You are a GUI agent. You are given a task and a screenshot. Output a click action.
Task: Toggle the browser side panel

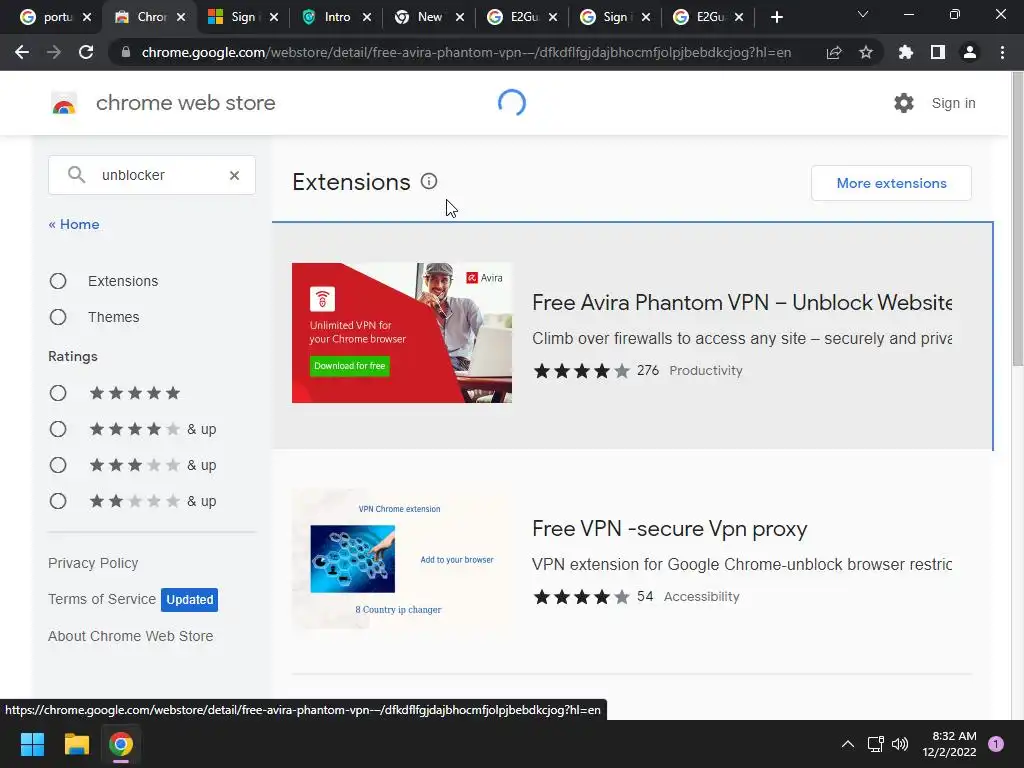(938, 52)
